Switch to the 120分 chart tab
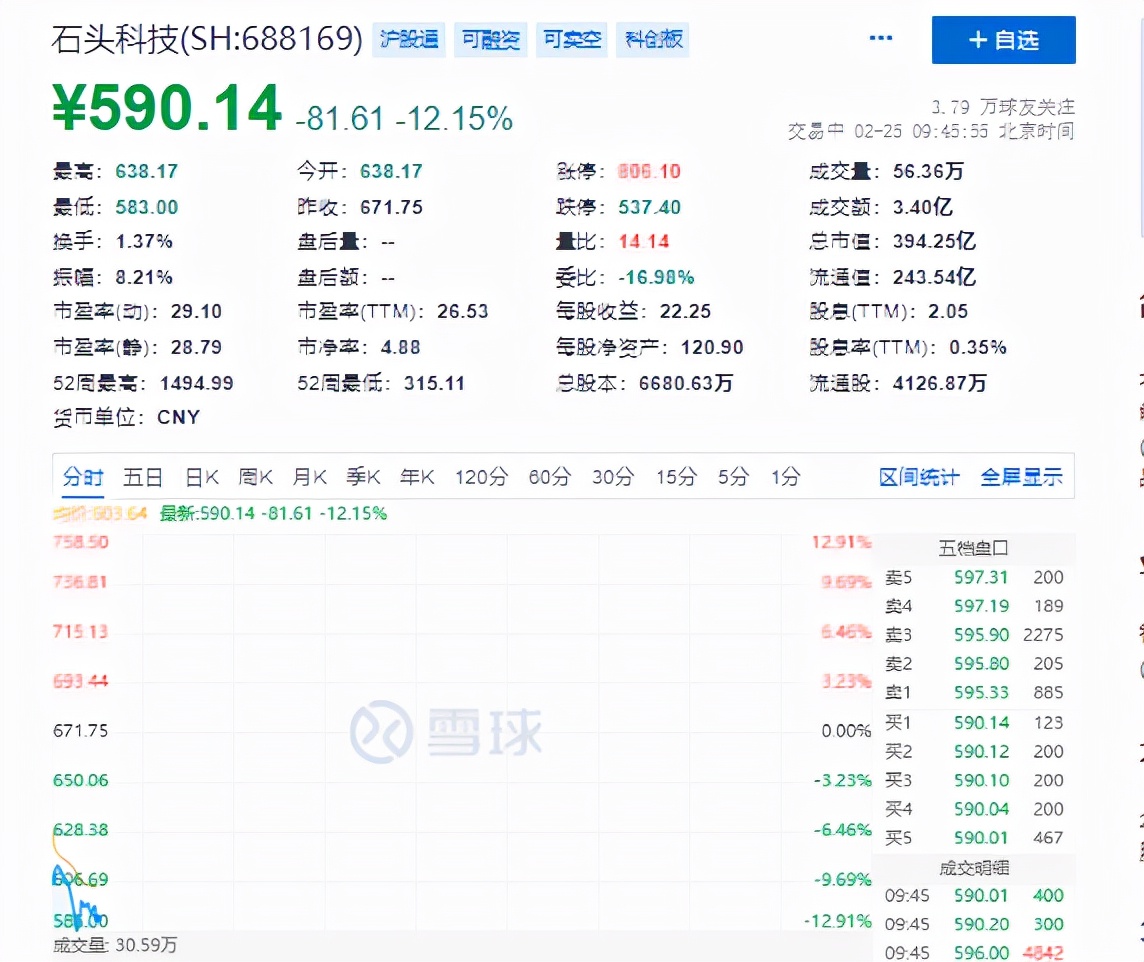1144x962 pixels. pyautogui.click(x=482, y=477)
